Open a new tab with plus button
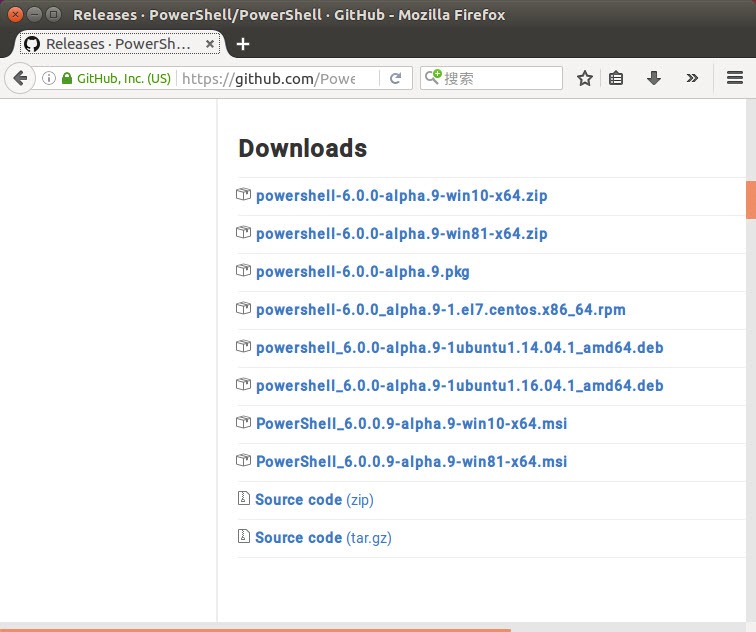756x632 pixels. click(243, 44)
